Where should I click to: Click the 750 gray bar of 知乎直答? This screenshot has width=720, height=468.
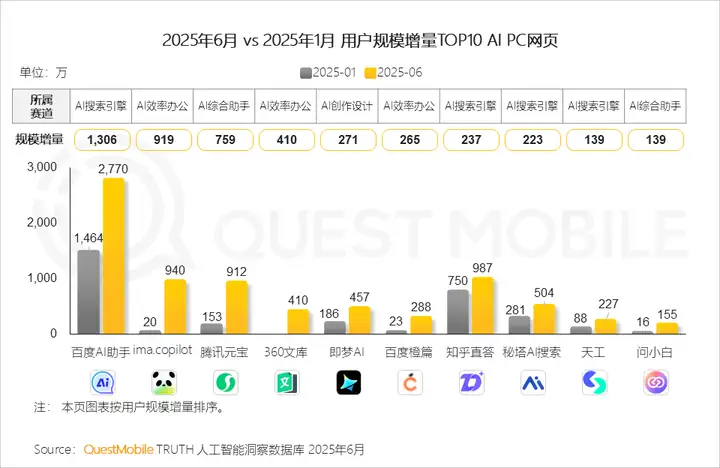(x=458, y=312)
